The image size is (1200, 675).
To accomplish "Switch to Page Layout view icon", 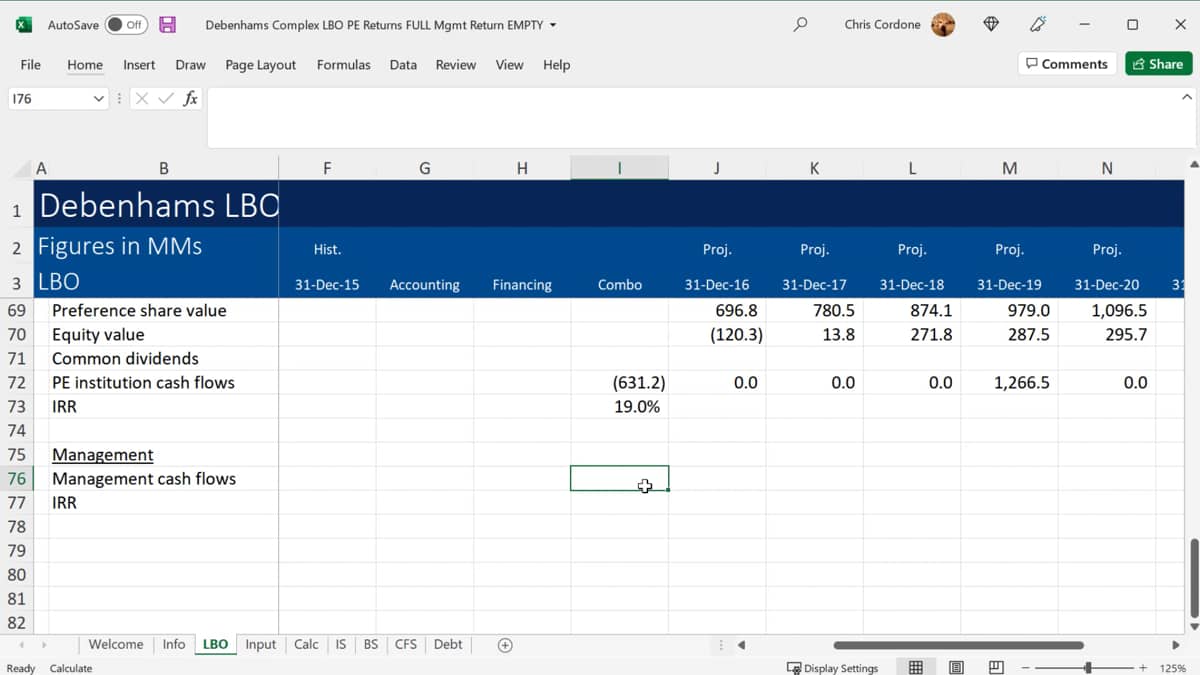I will click(x=956, y=667).
